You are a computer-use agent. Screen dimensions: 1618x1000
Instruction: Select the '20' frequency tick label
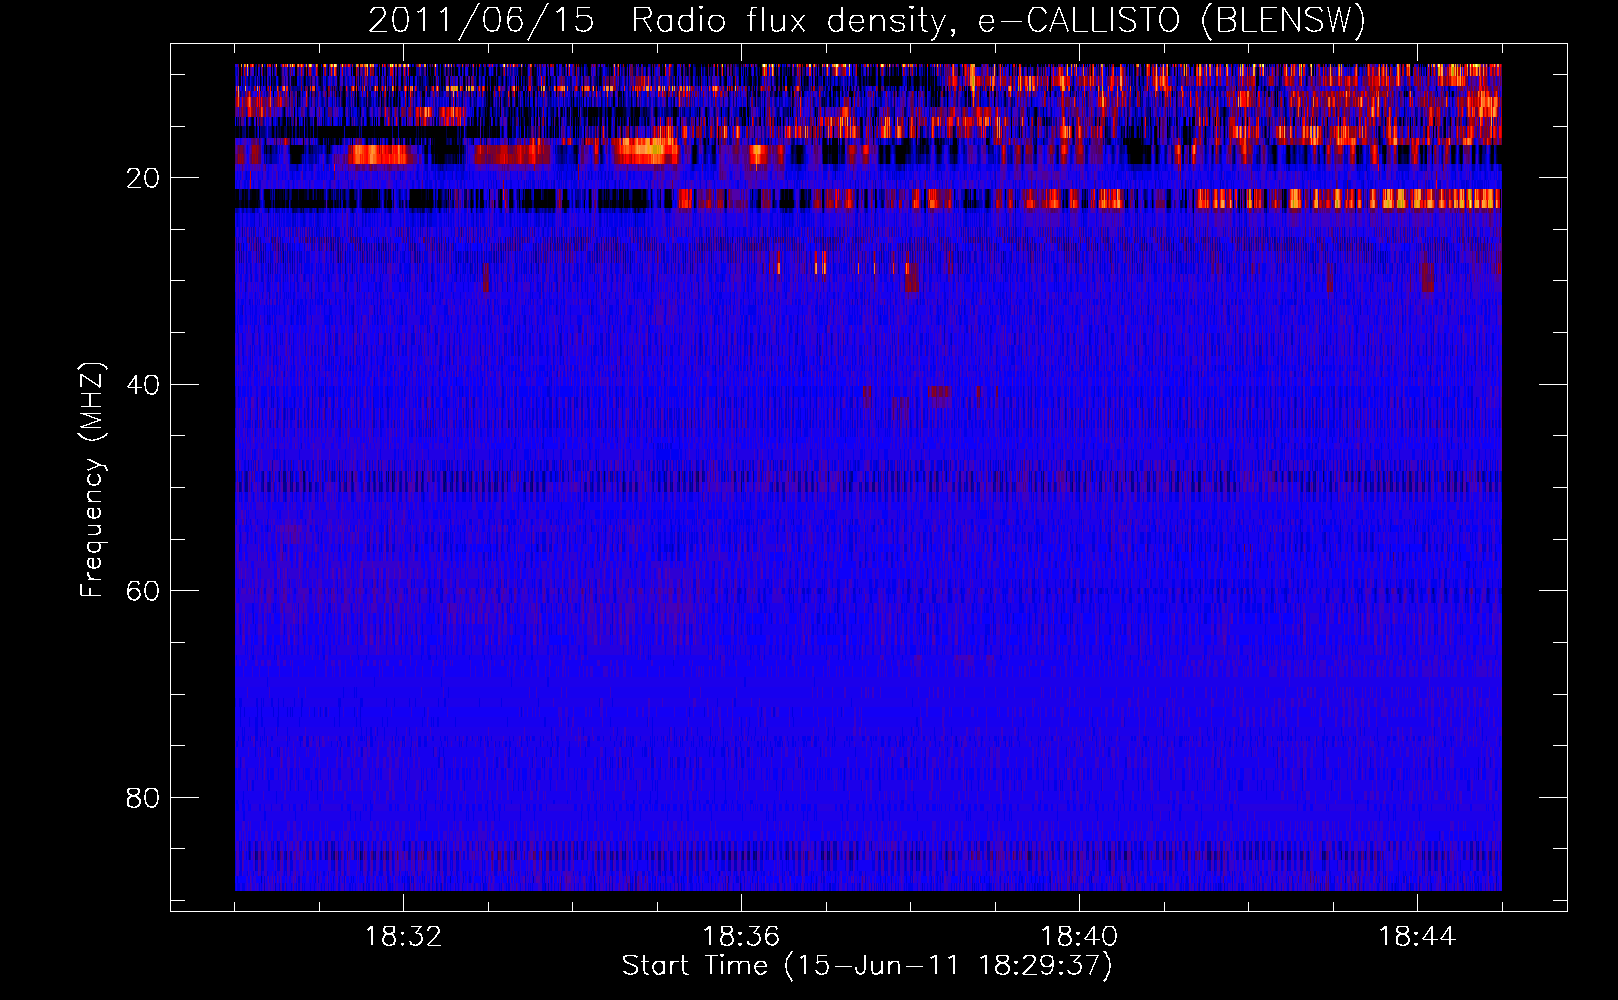coord(144,178)
